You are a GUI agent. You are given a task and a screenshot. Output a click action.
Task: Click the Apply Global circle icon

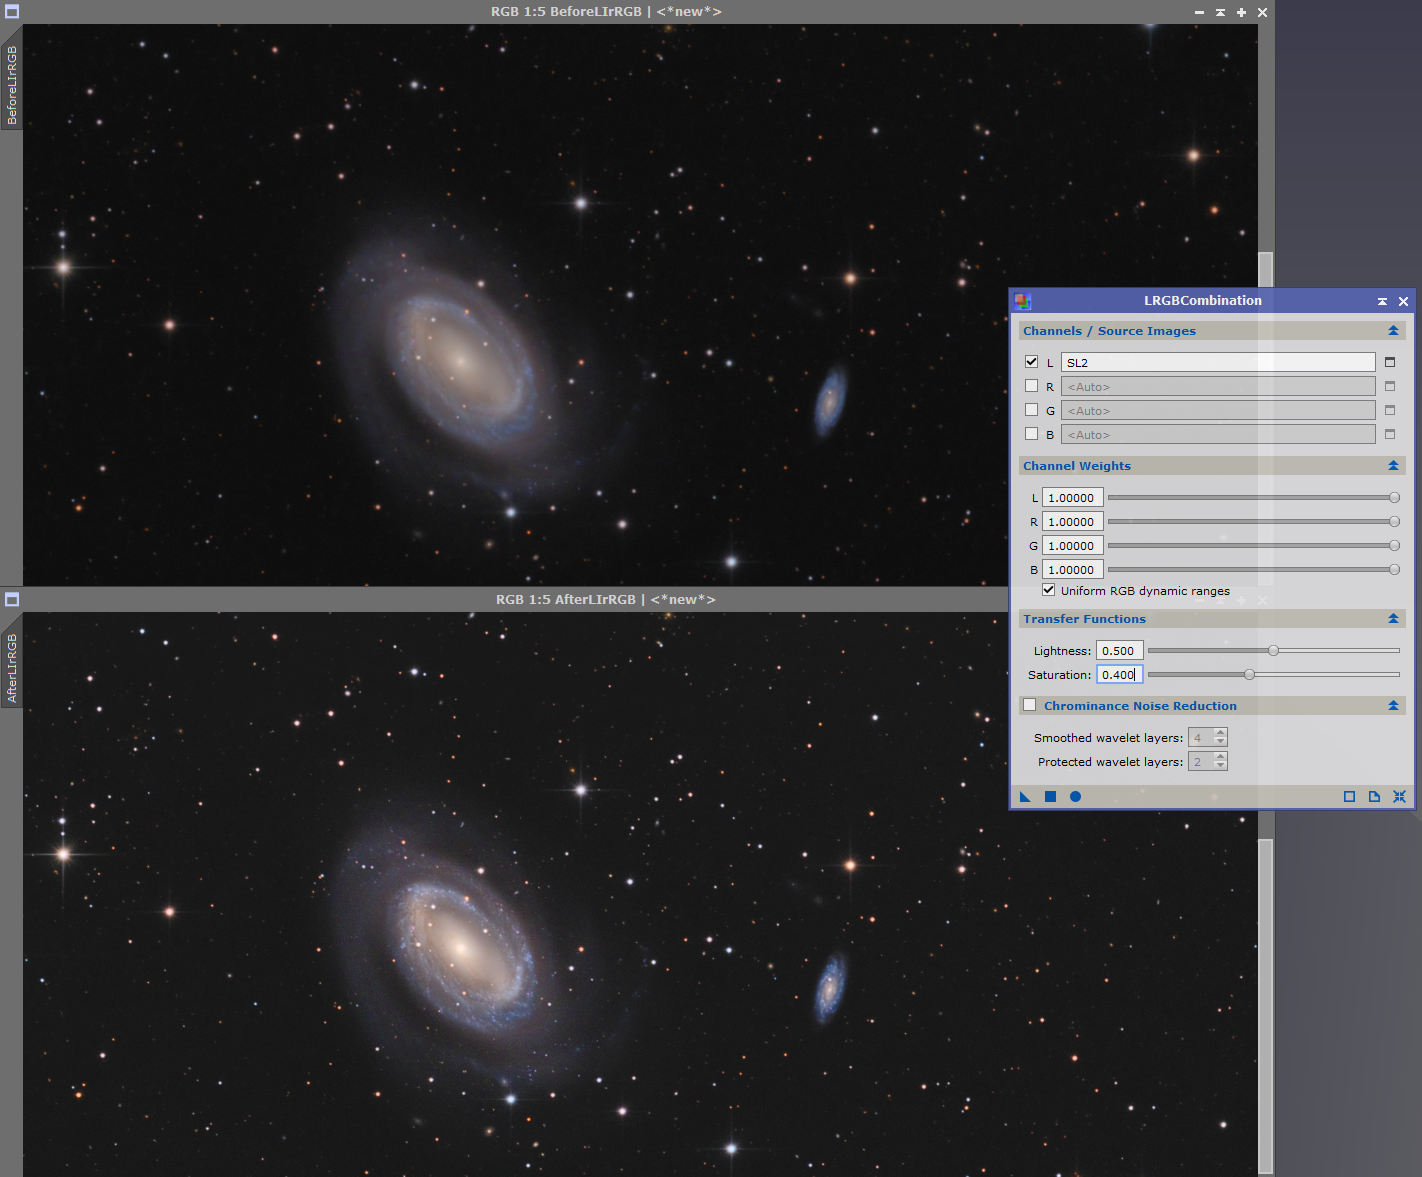pos(1075,797)
